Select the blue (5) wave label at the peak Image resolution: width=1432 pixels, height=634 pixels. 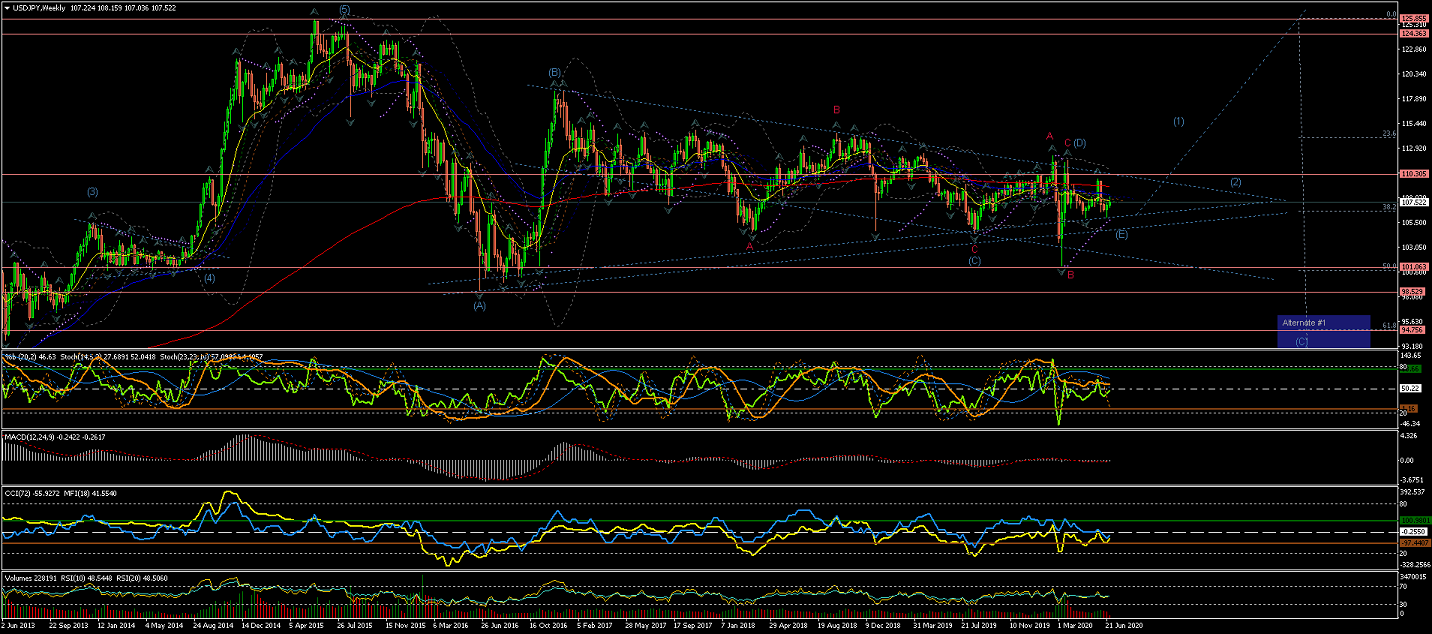[x=344, y=10]
